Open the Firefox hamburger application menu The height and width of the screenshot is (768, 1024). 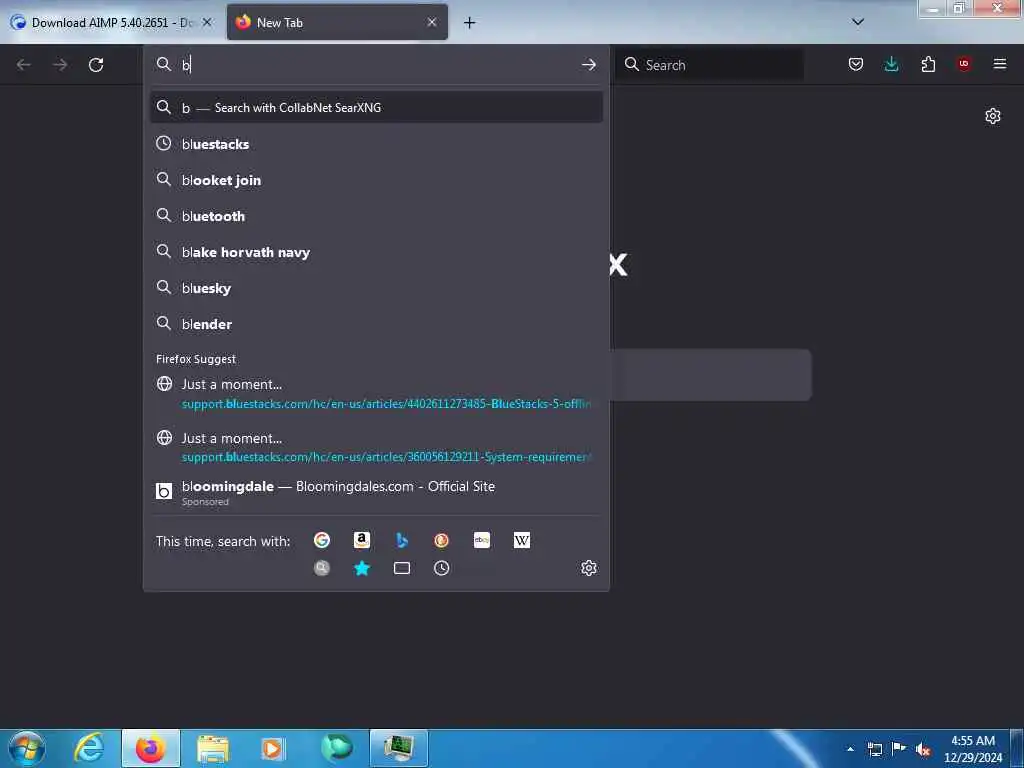(1000, 64)
